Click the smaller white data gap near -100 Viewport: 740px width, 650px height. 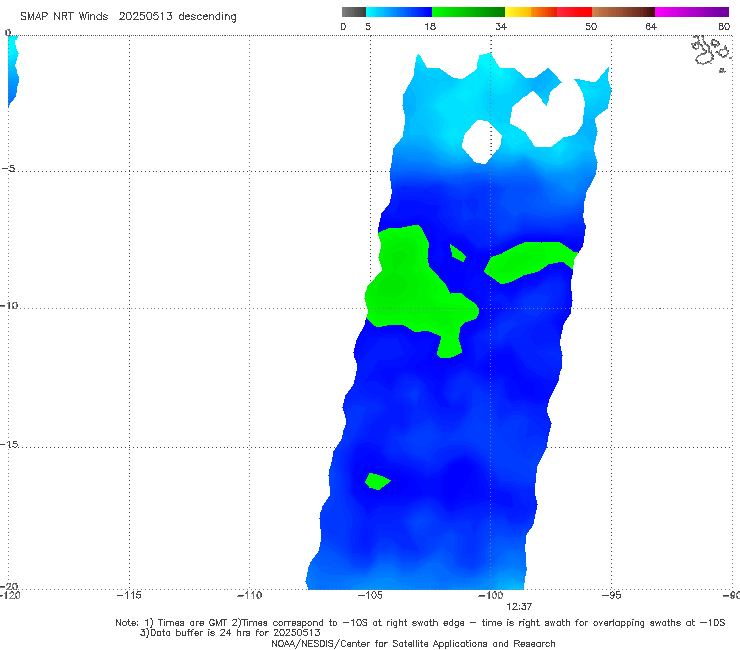[482, 142]
